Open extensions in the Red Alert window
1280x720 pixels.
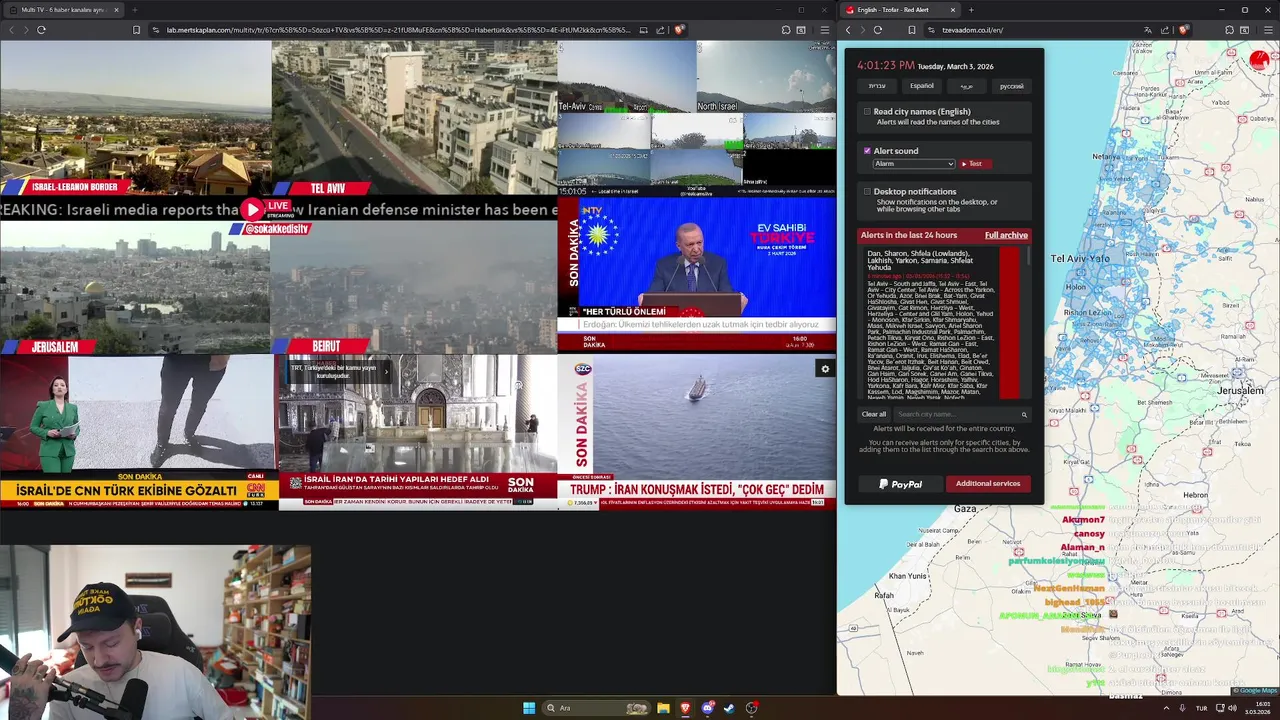(x=1228, y=30)
